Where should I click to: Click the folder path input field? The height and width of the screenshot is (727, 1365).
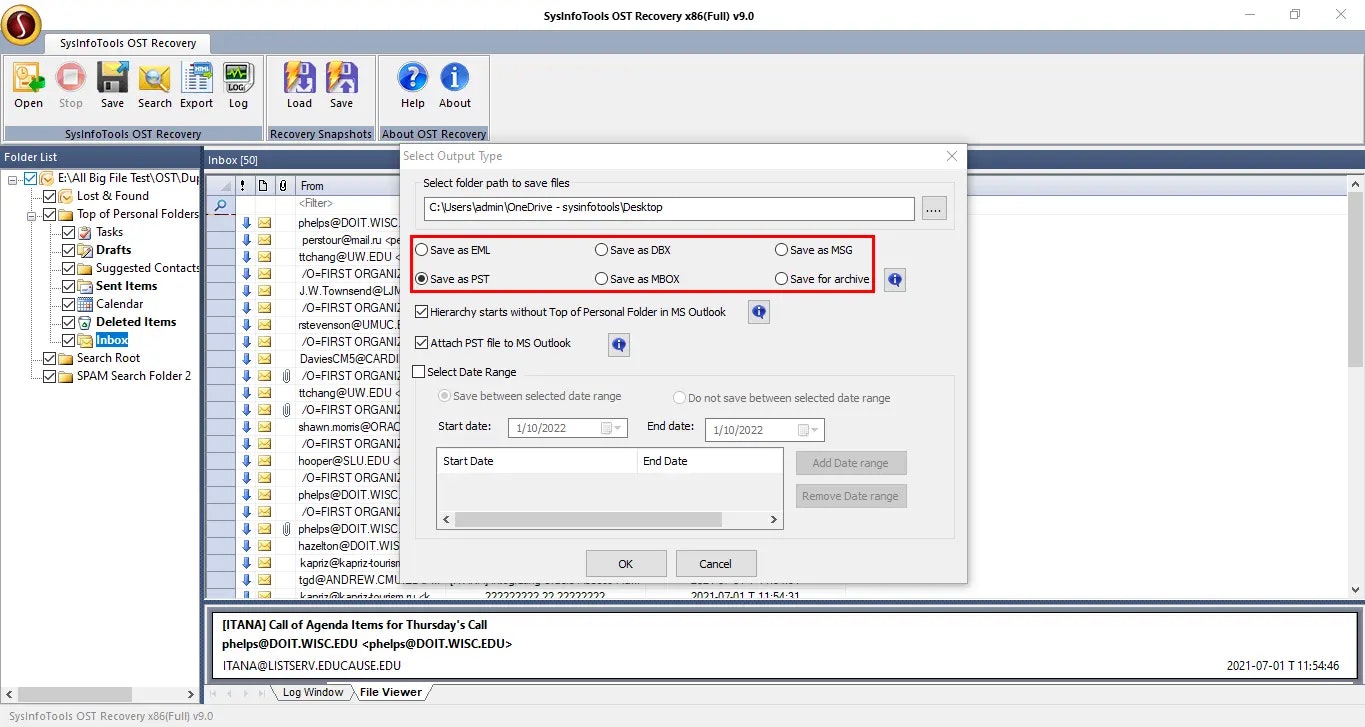click(669, 208)
